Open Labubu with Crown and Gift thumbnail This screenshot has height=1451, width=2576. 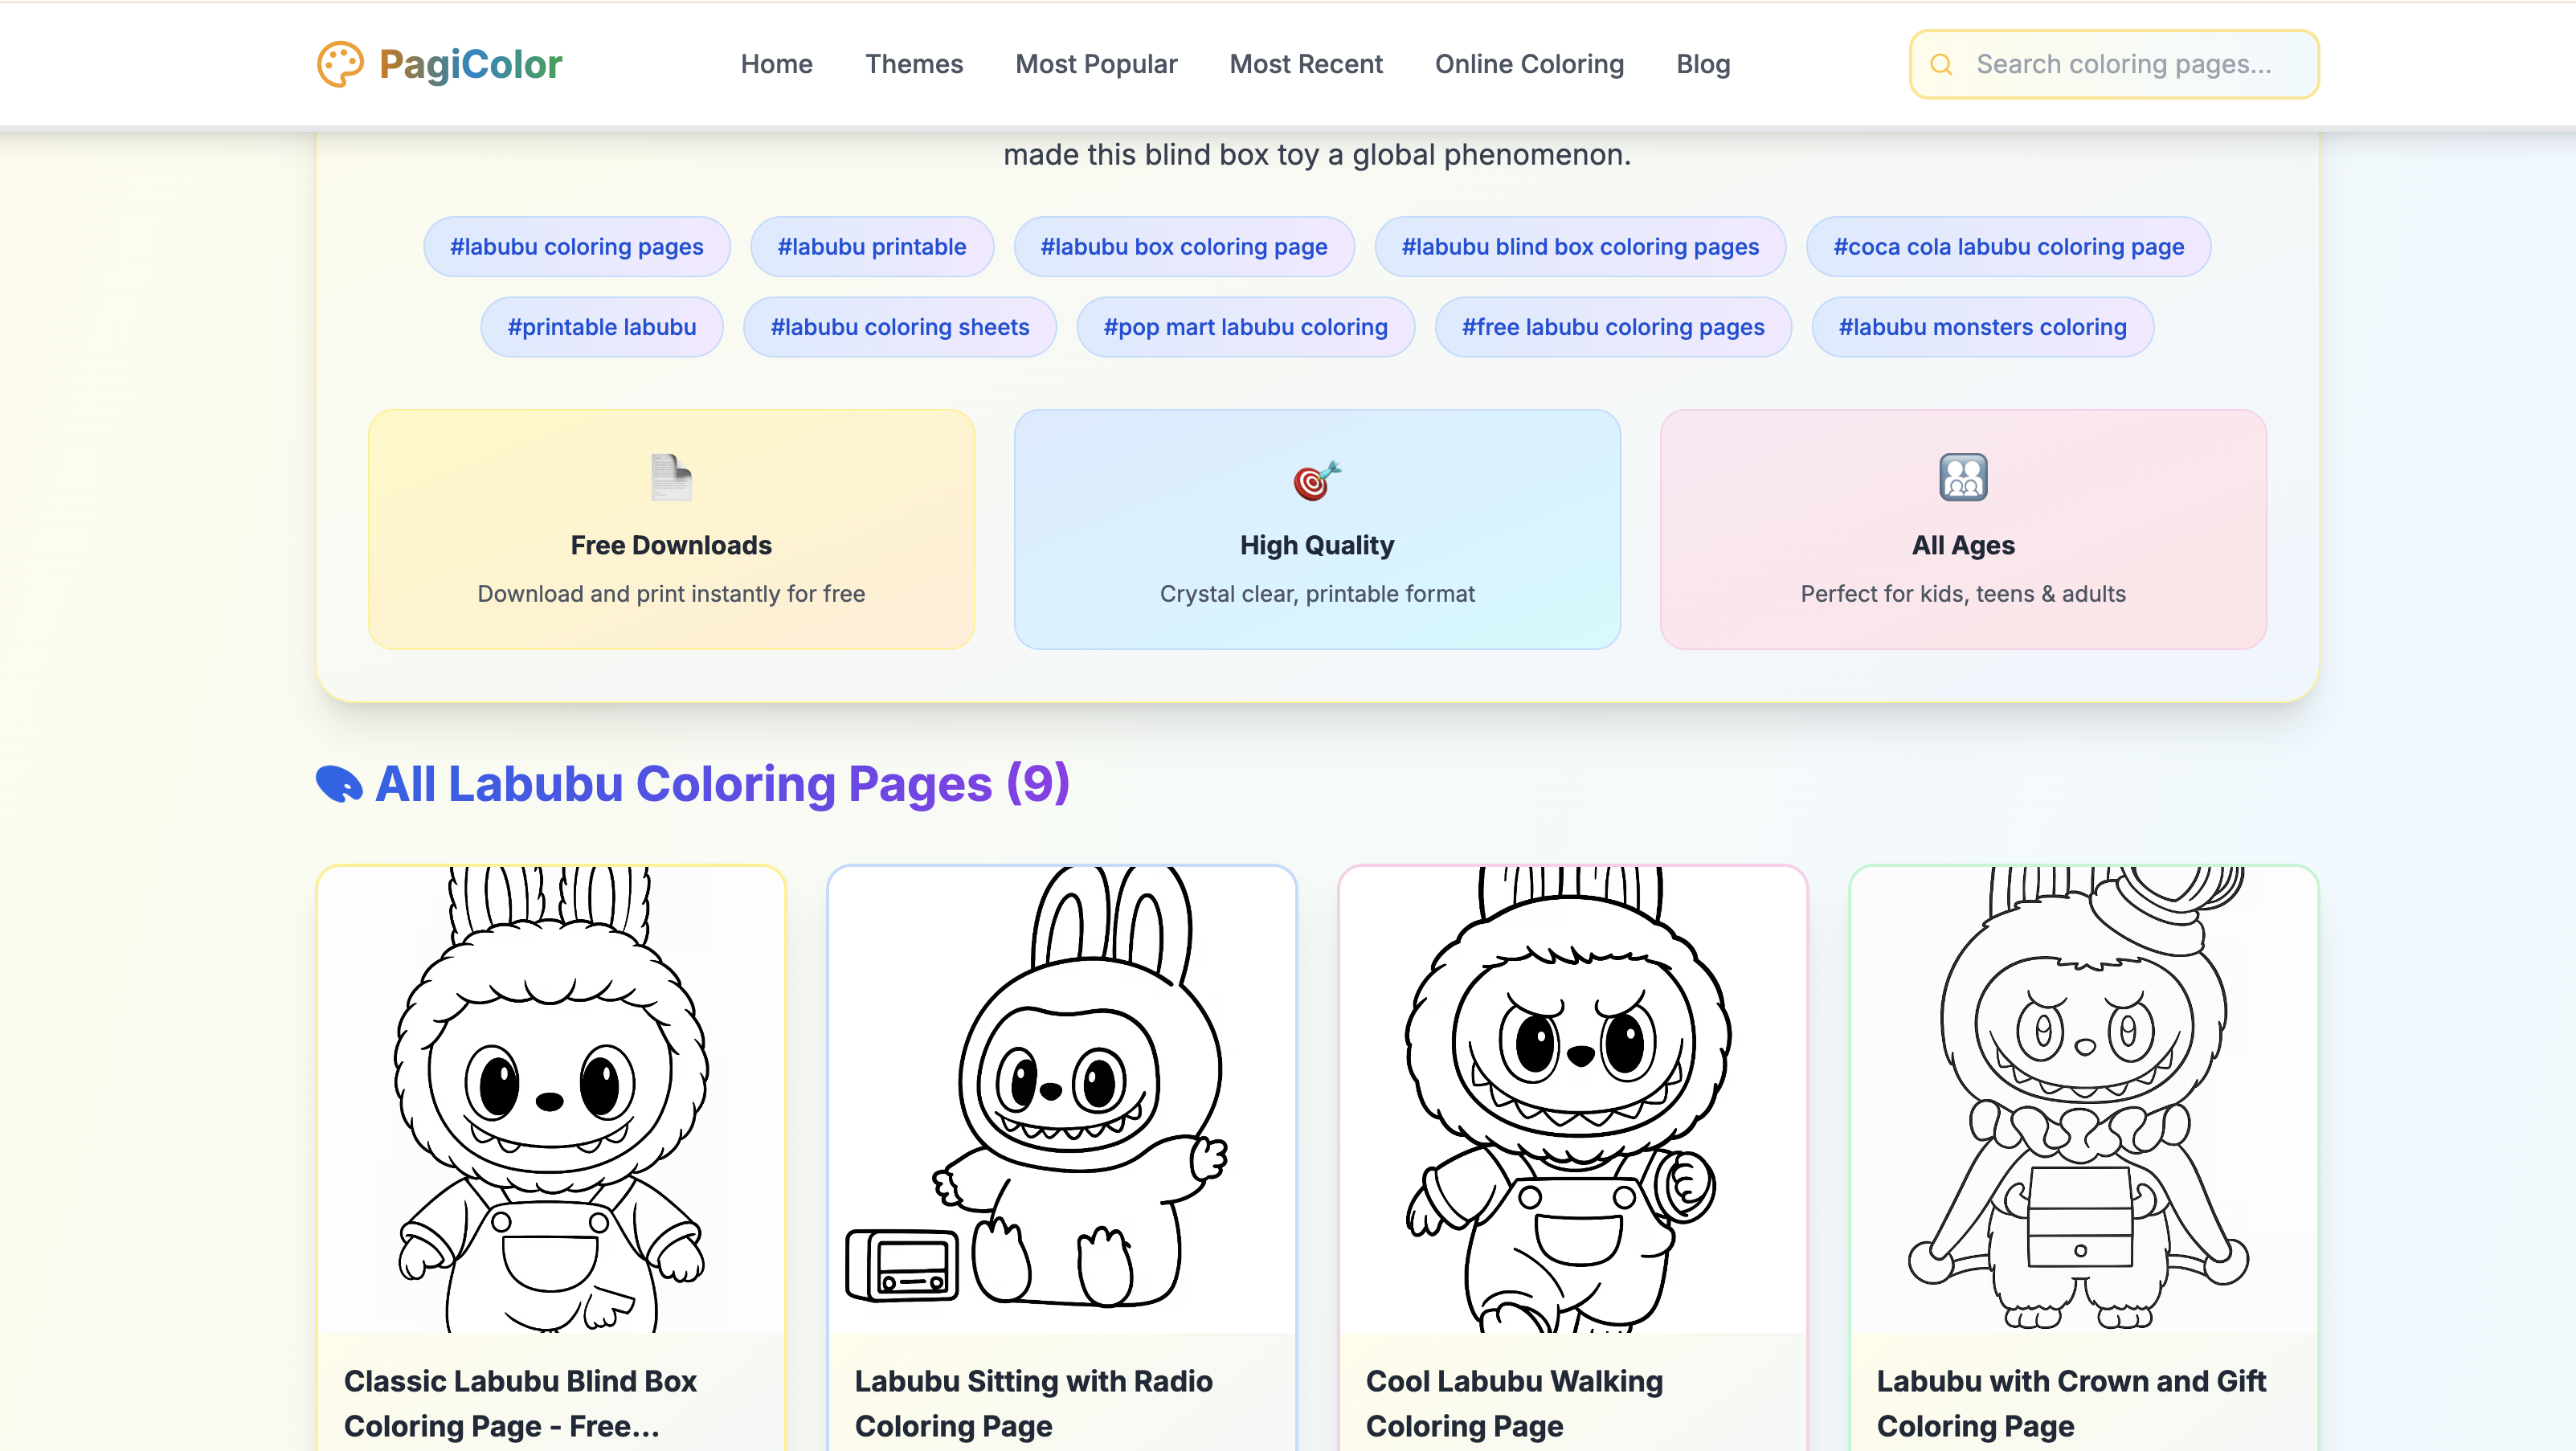(x=2084, y=1099)
